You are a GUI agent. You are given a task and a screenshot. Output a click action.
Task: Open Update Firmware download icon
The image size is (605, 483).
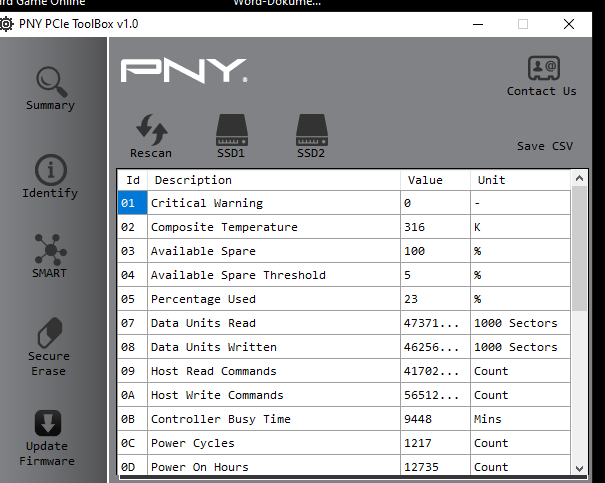click(48, 423)
